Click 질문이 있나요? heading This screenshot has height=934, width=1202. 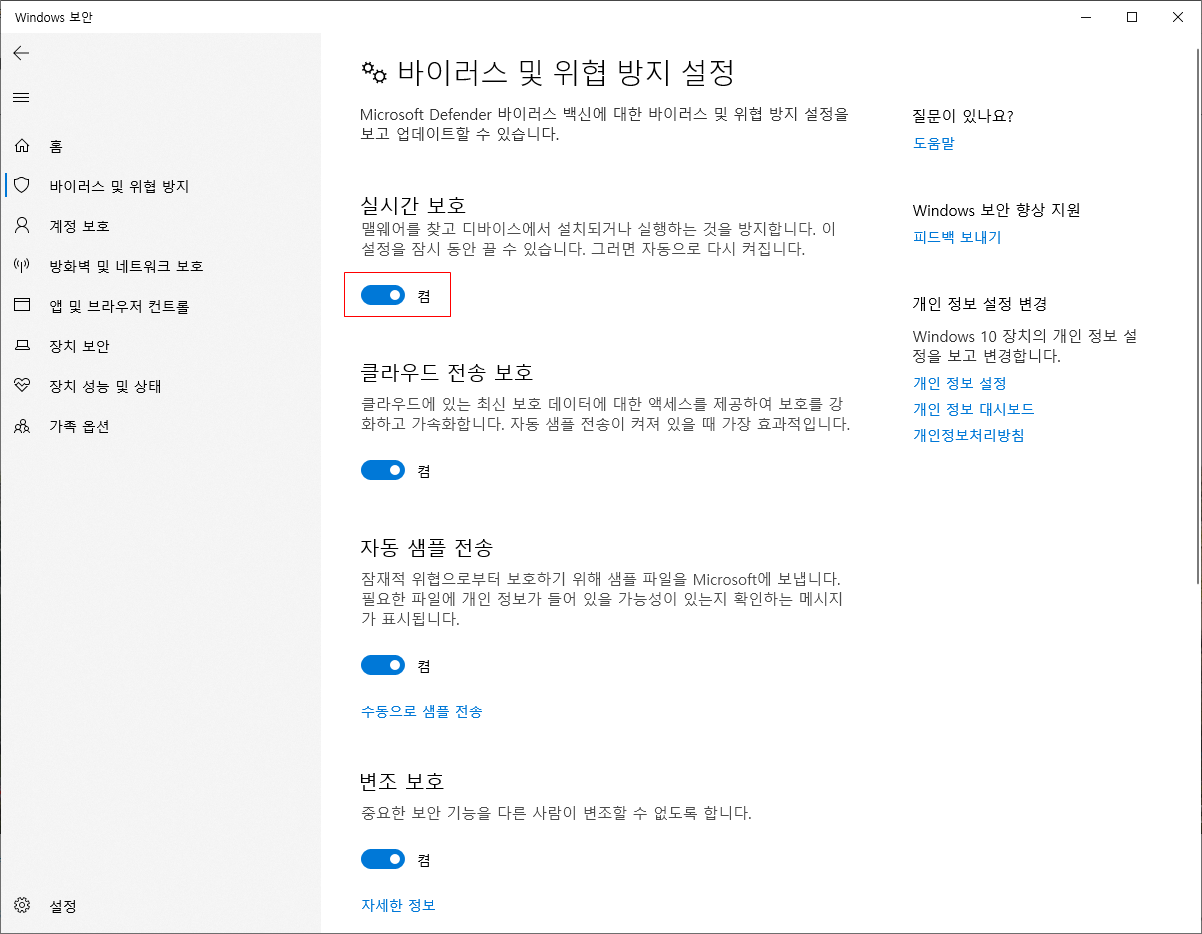[963, 116]
